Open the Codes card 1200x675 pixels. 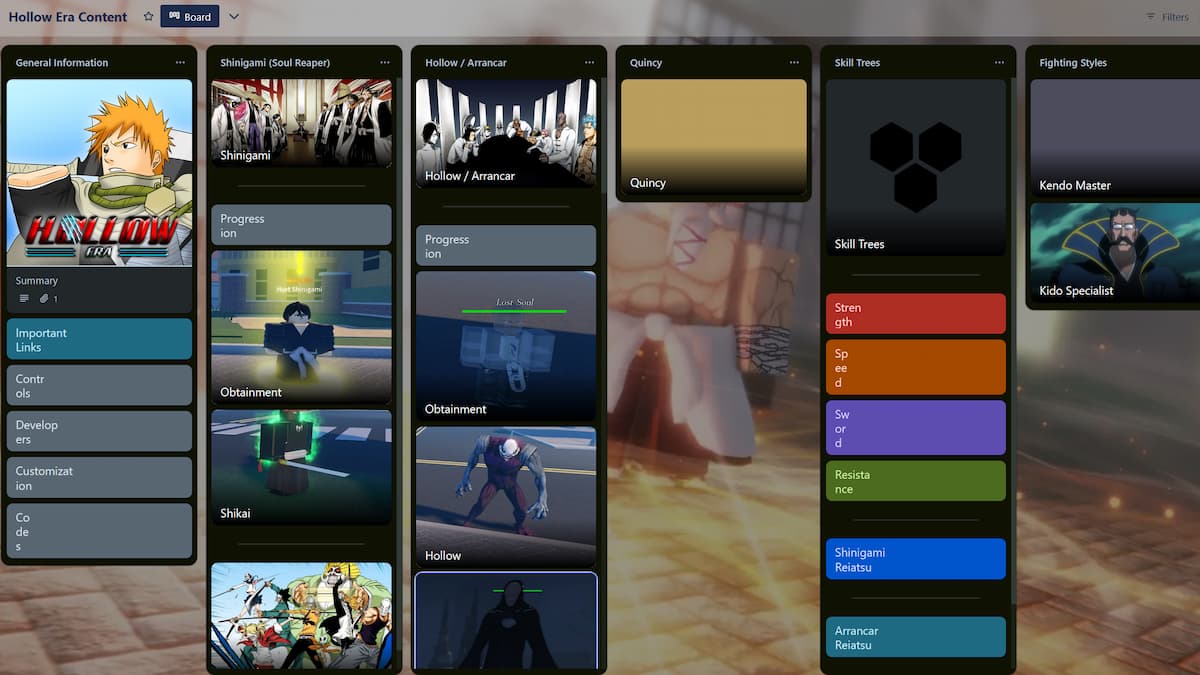coord(98,530)
